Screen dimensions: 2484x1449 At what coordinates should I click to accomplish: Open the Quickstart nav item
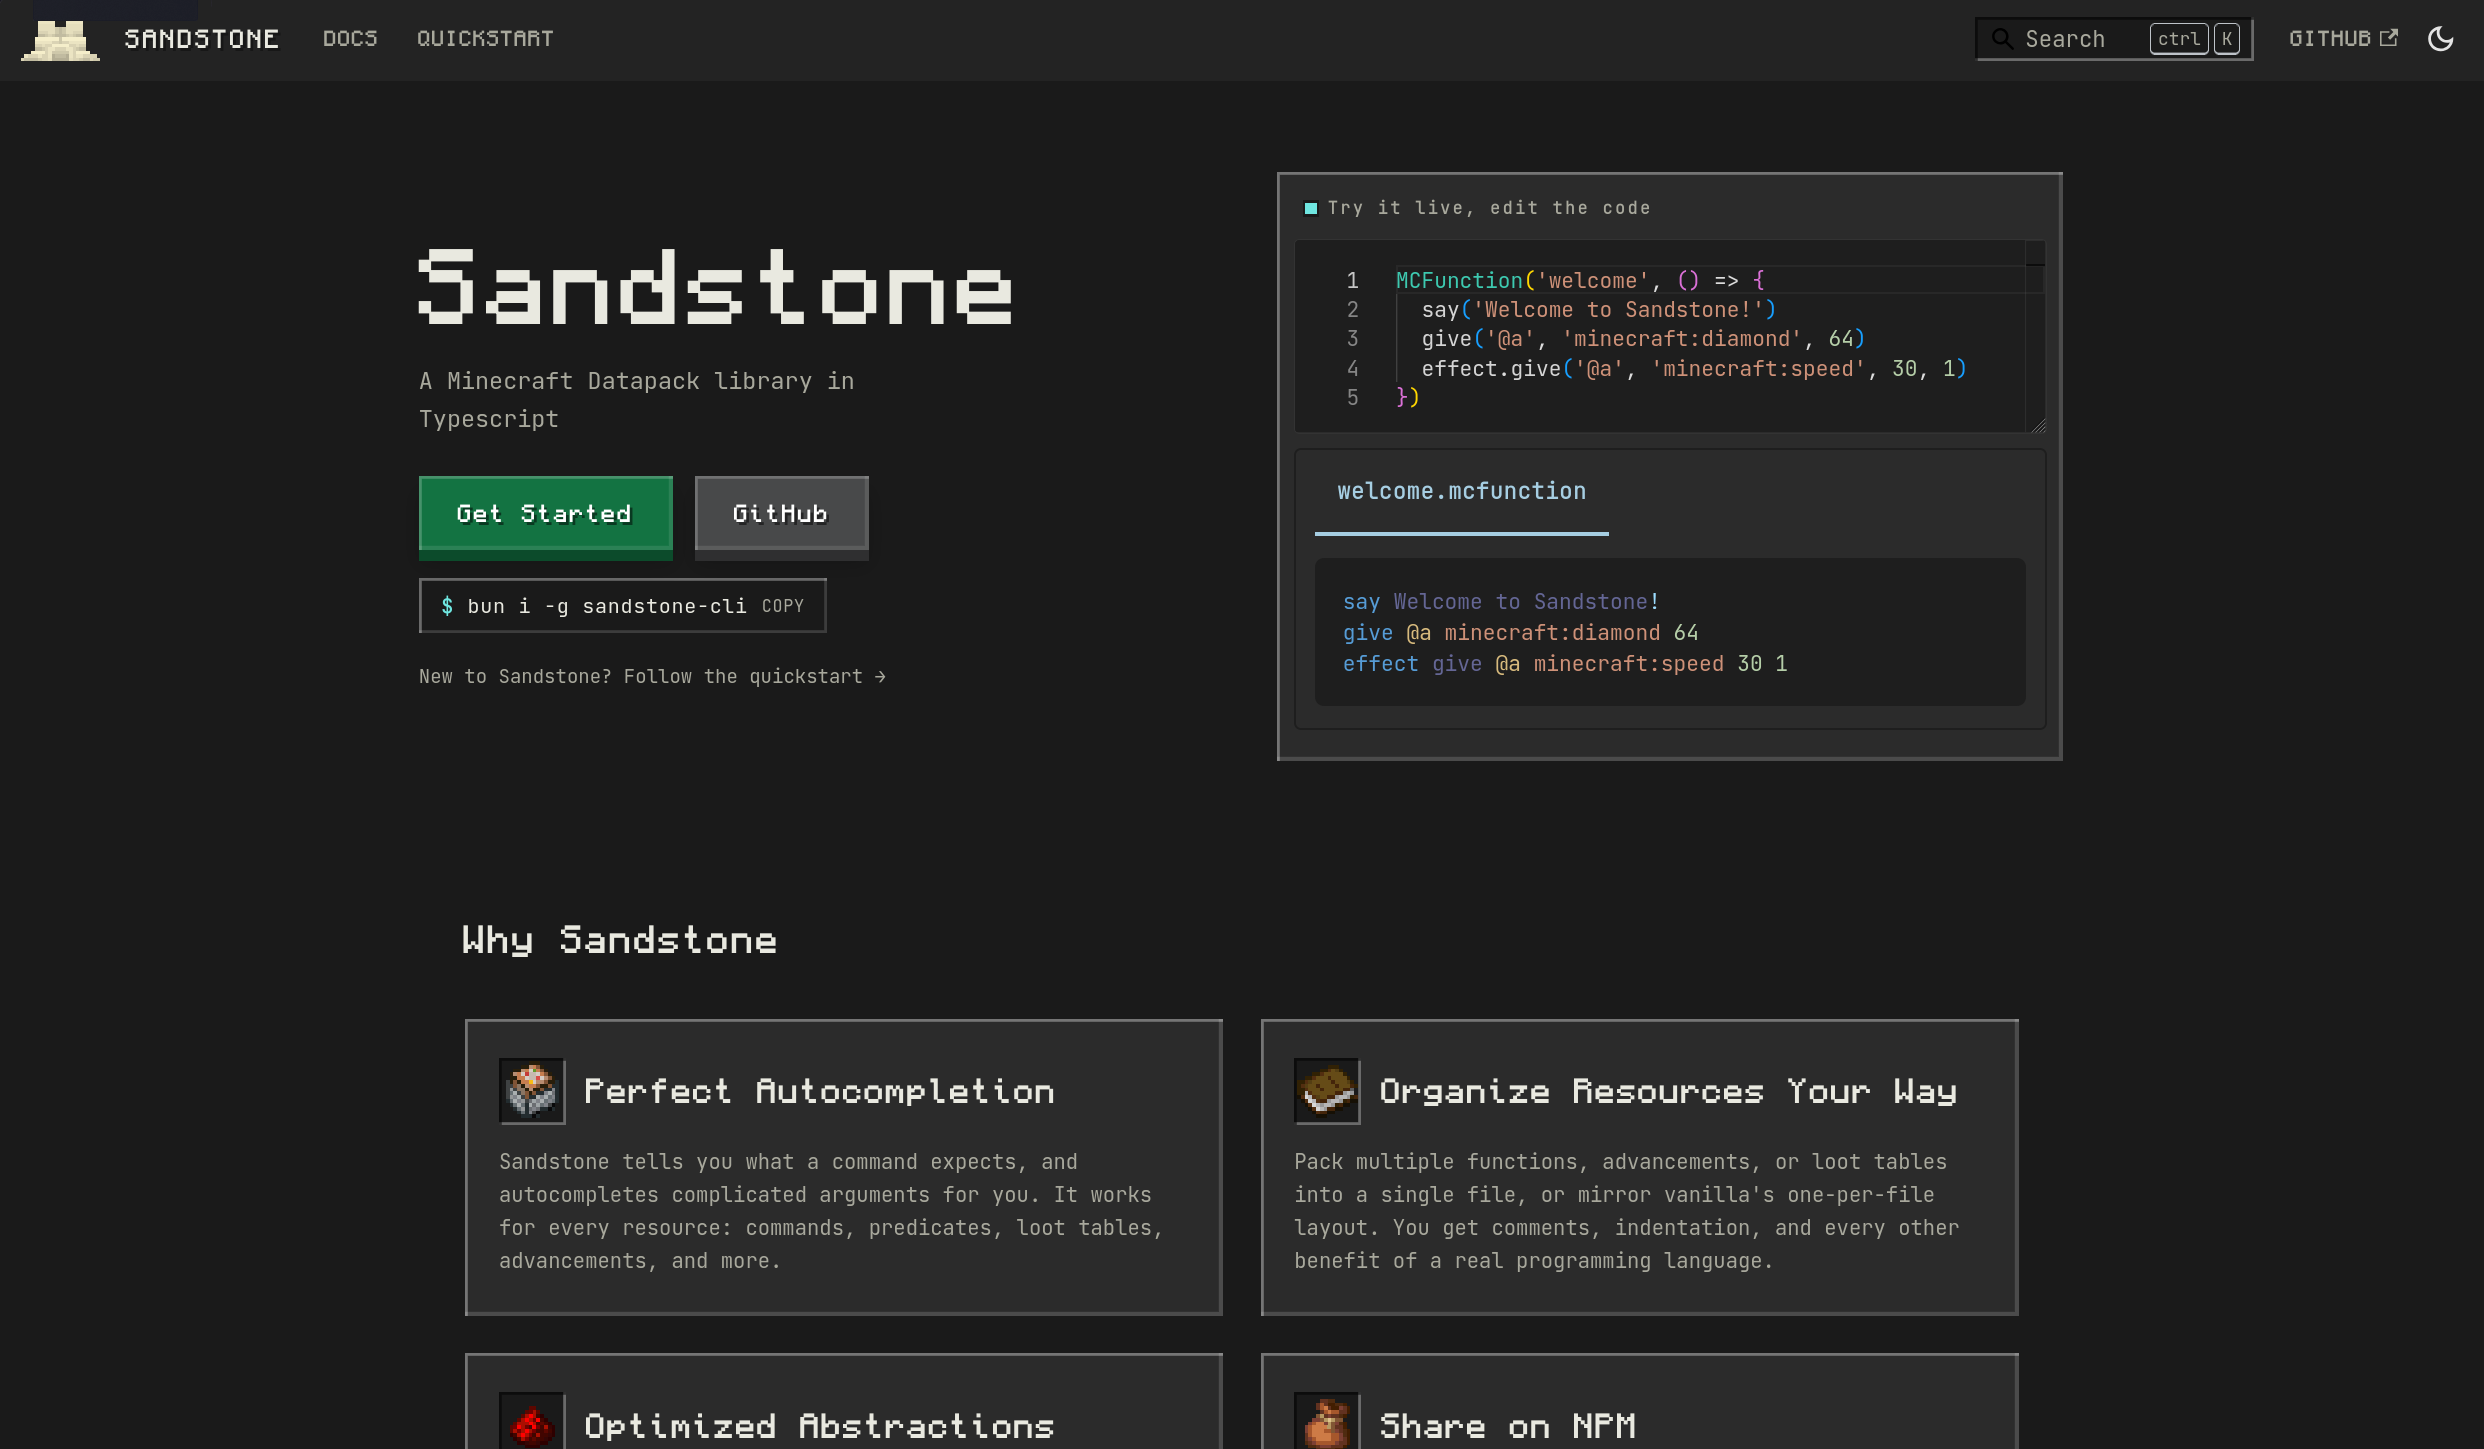[485, 39]
